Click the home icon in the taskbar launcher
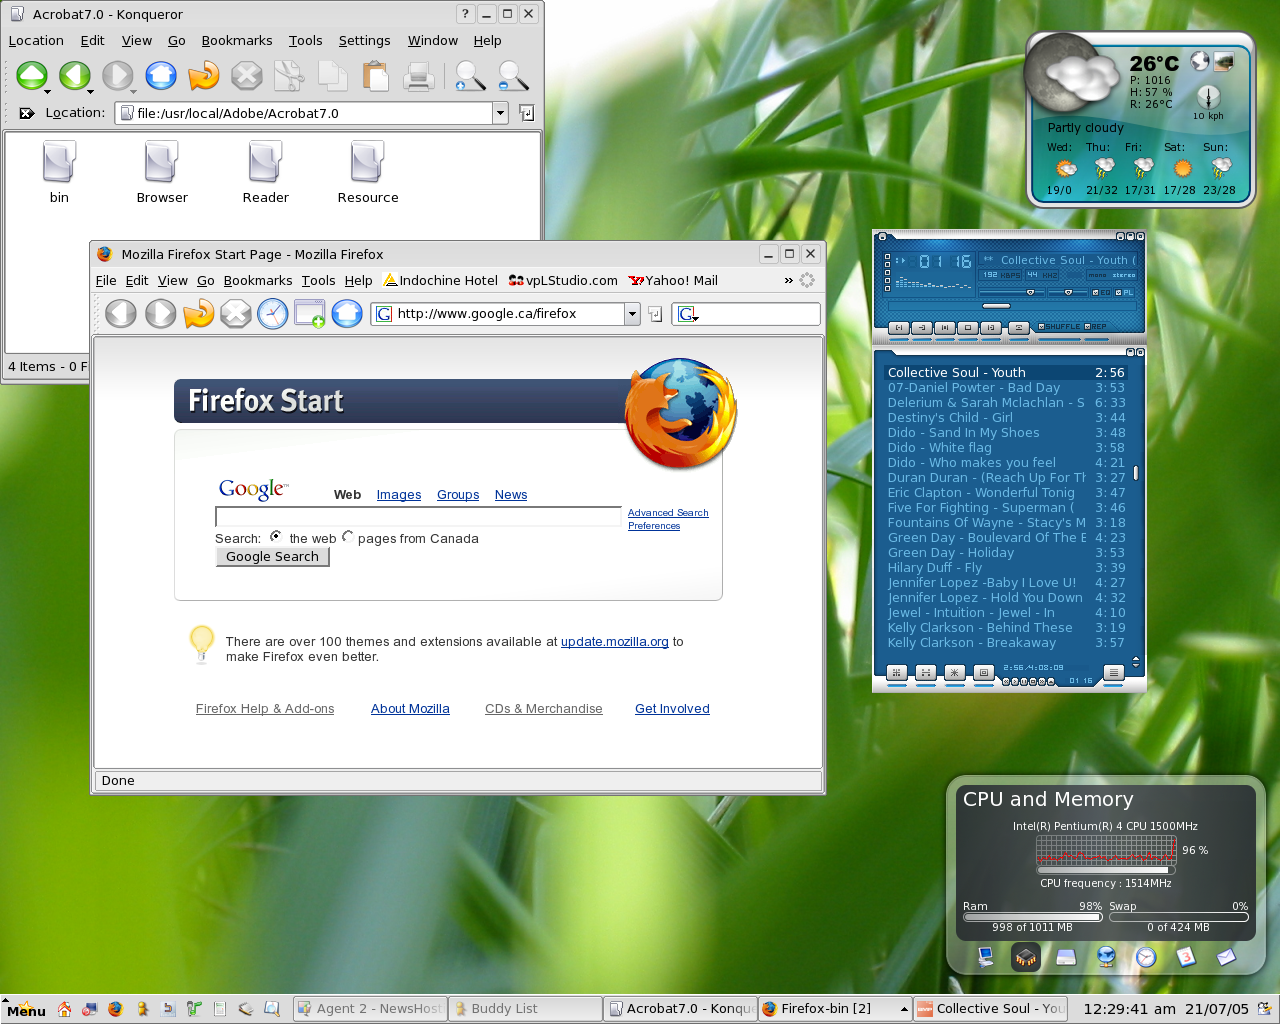1280x1024 pixels. (64, 1009)
